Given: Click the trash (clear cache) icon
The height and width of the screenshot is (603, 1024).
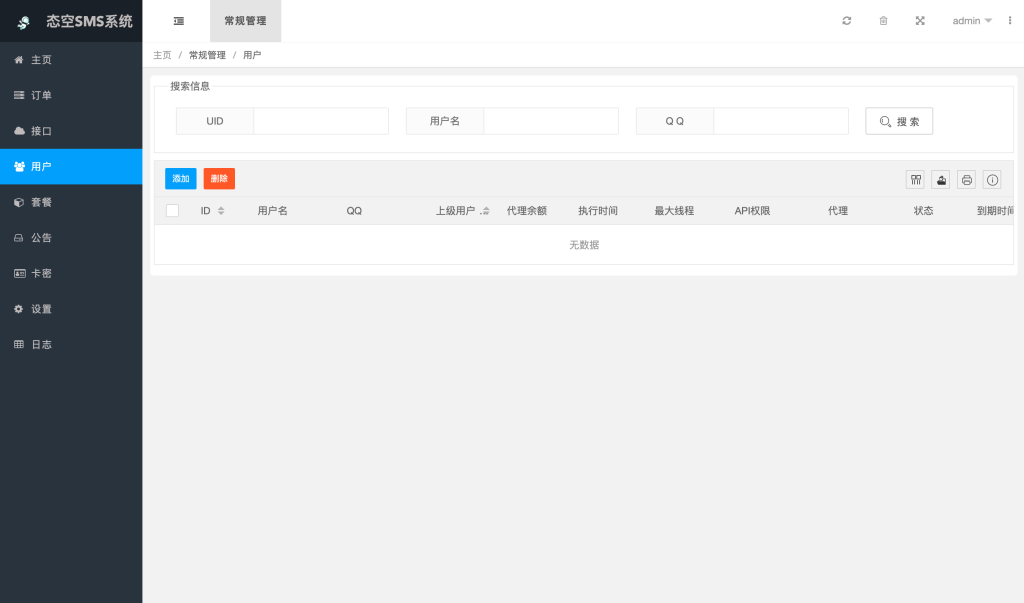Looking at the screenshot, I should [x=883, y=21].
